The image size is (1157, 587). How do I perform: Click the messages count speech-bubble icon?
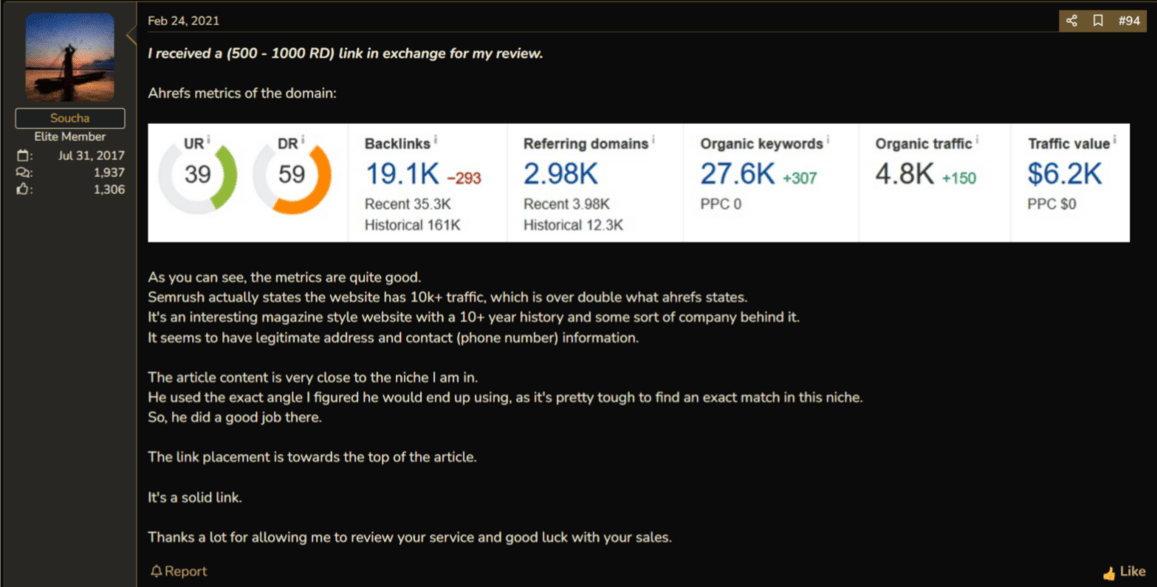pos(24,173)
